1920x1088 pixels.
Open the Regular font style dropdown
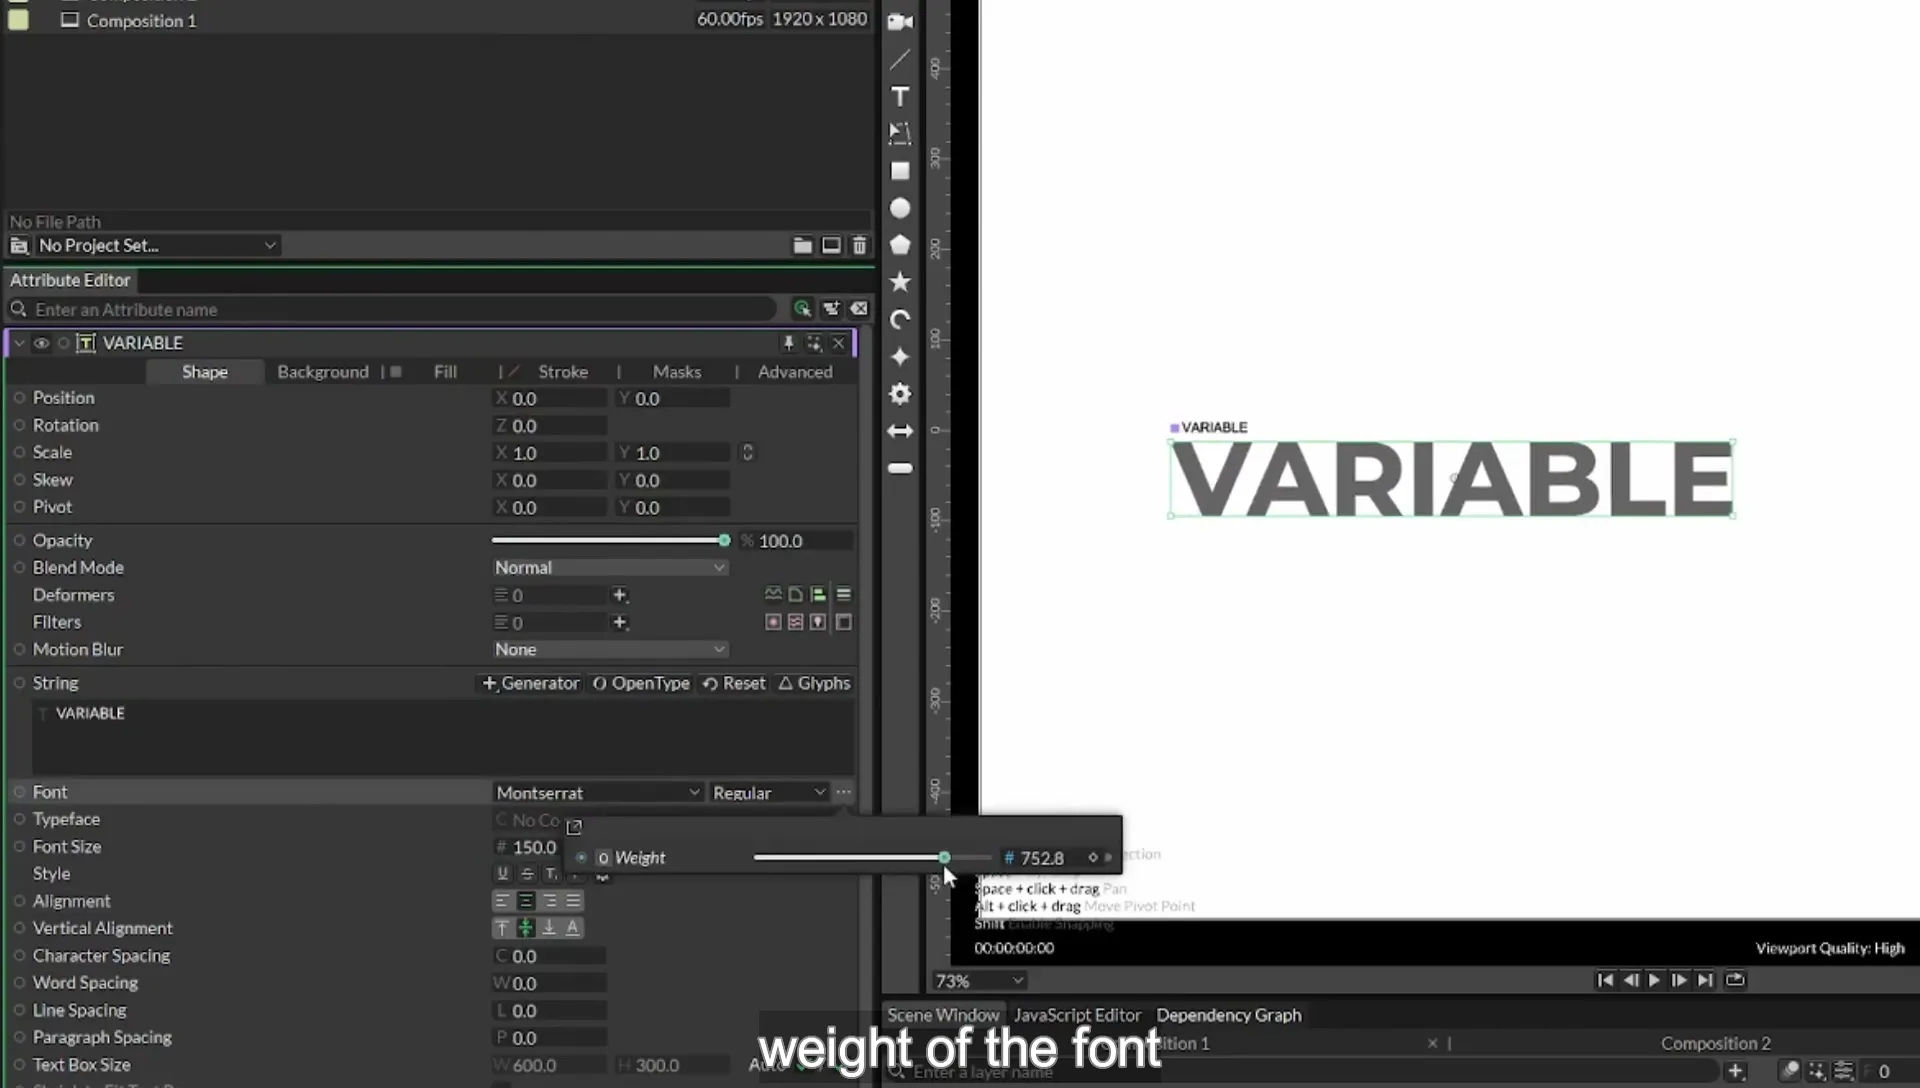pos(769,792)
